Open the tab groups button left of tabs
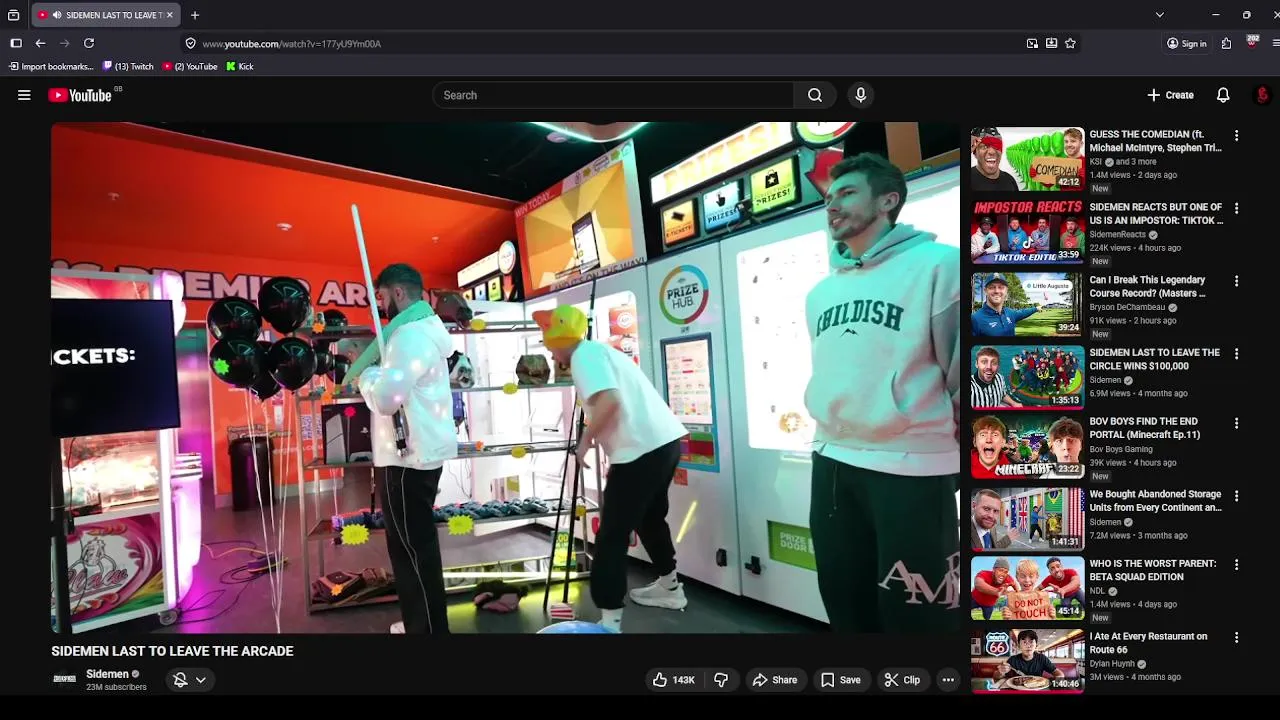 tap(13, 15)
